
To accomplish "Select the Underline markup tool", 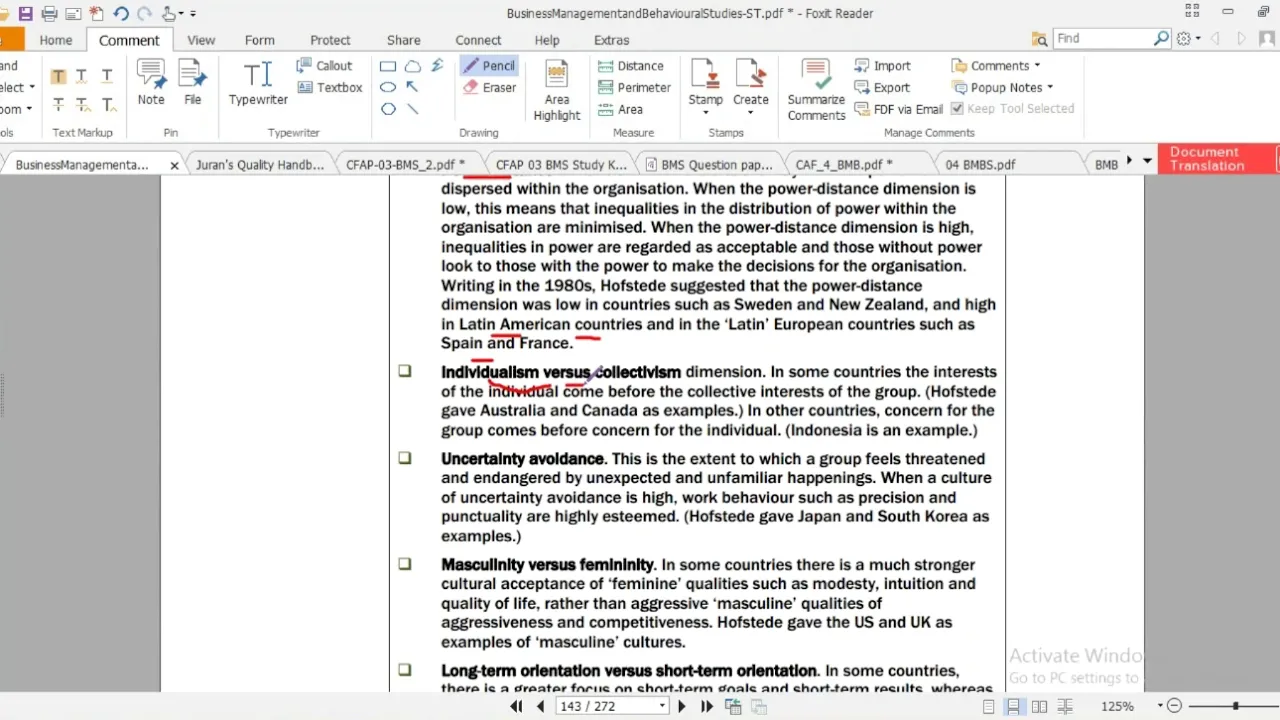I will point(107,76).
